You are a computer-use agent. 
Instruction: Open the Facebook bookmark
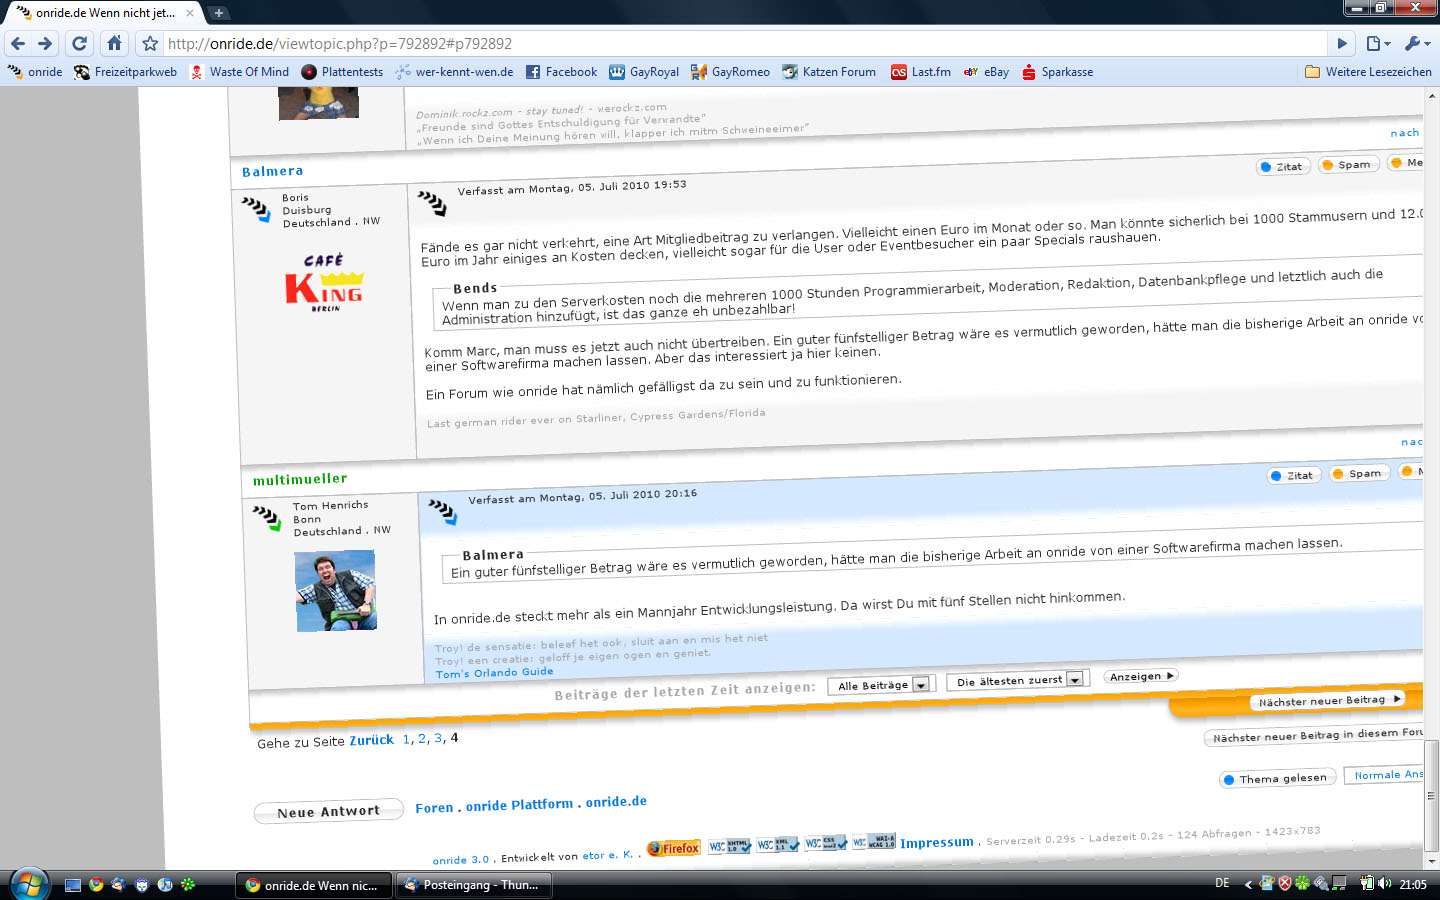561,72
